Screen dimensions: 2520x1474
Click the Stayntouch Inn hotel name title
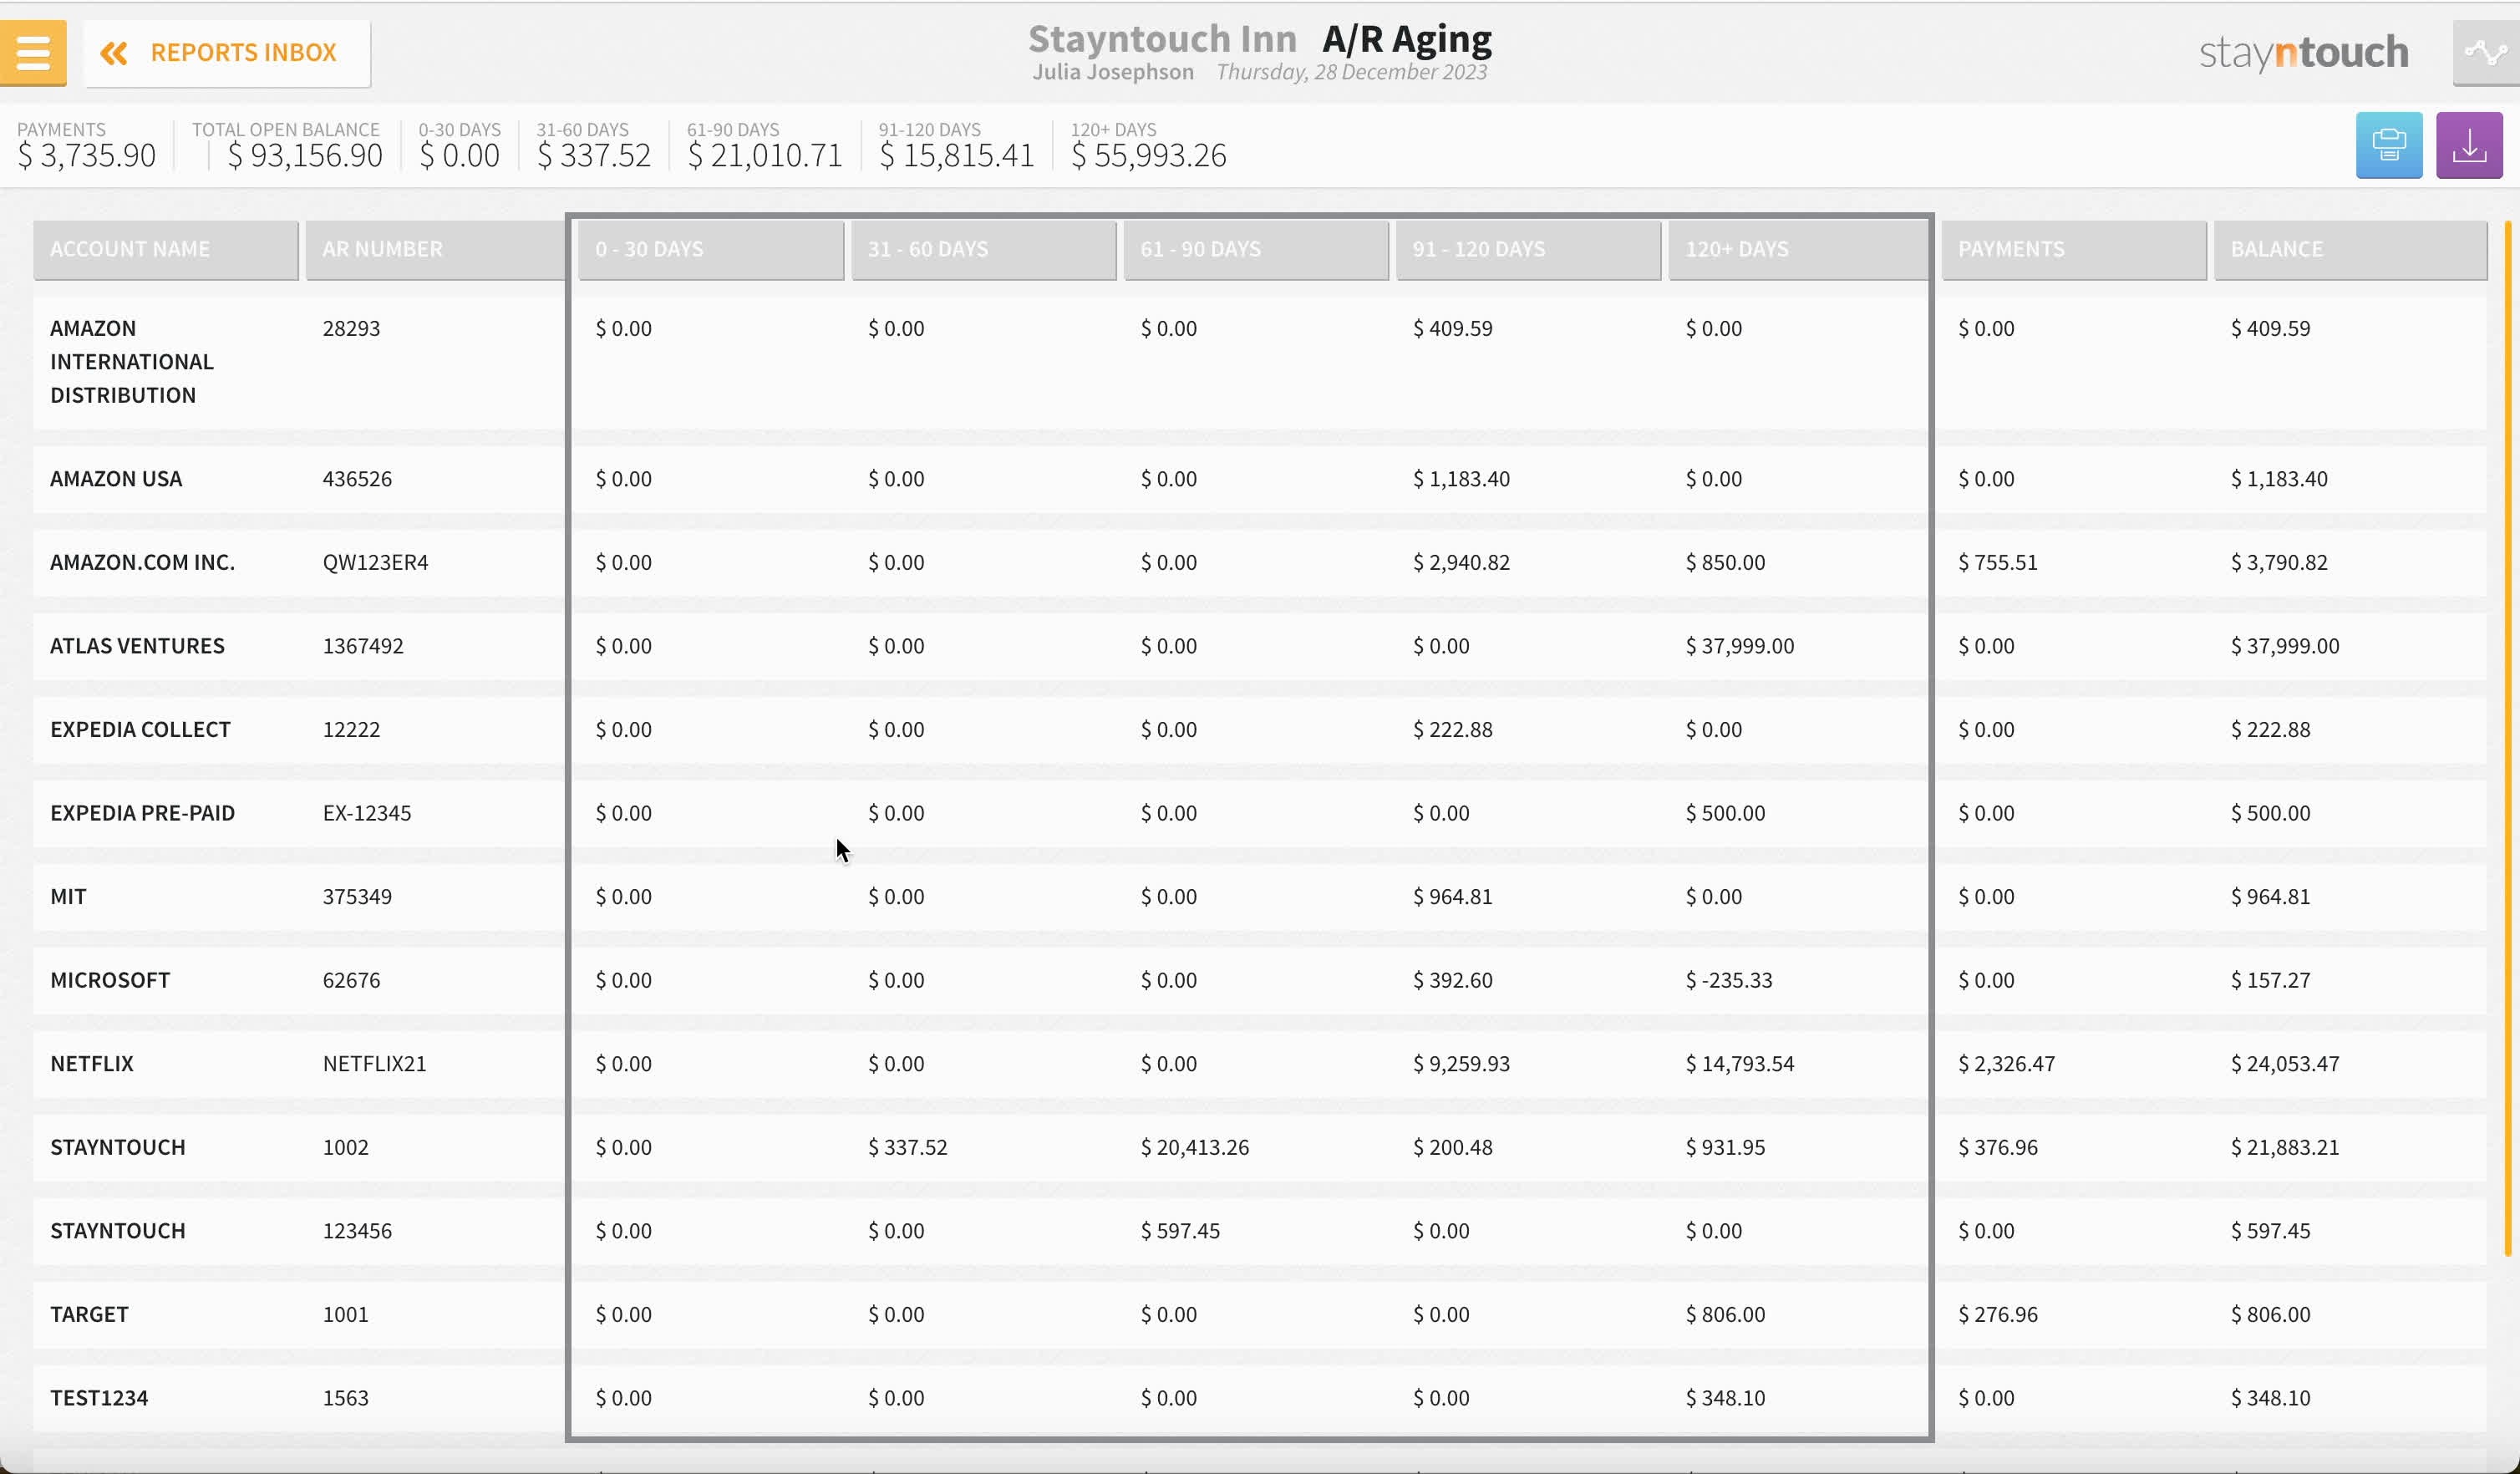click(1162, 39)
